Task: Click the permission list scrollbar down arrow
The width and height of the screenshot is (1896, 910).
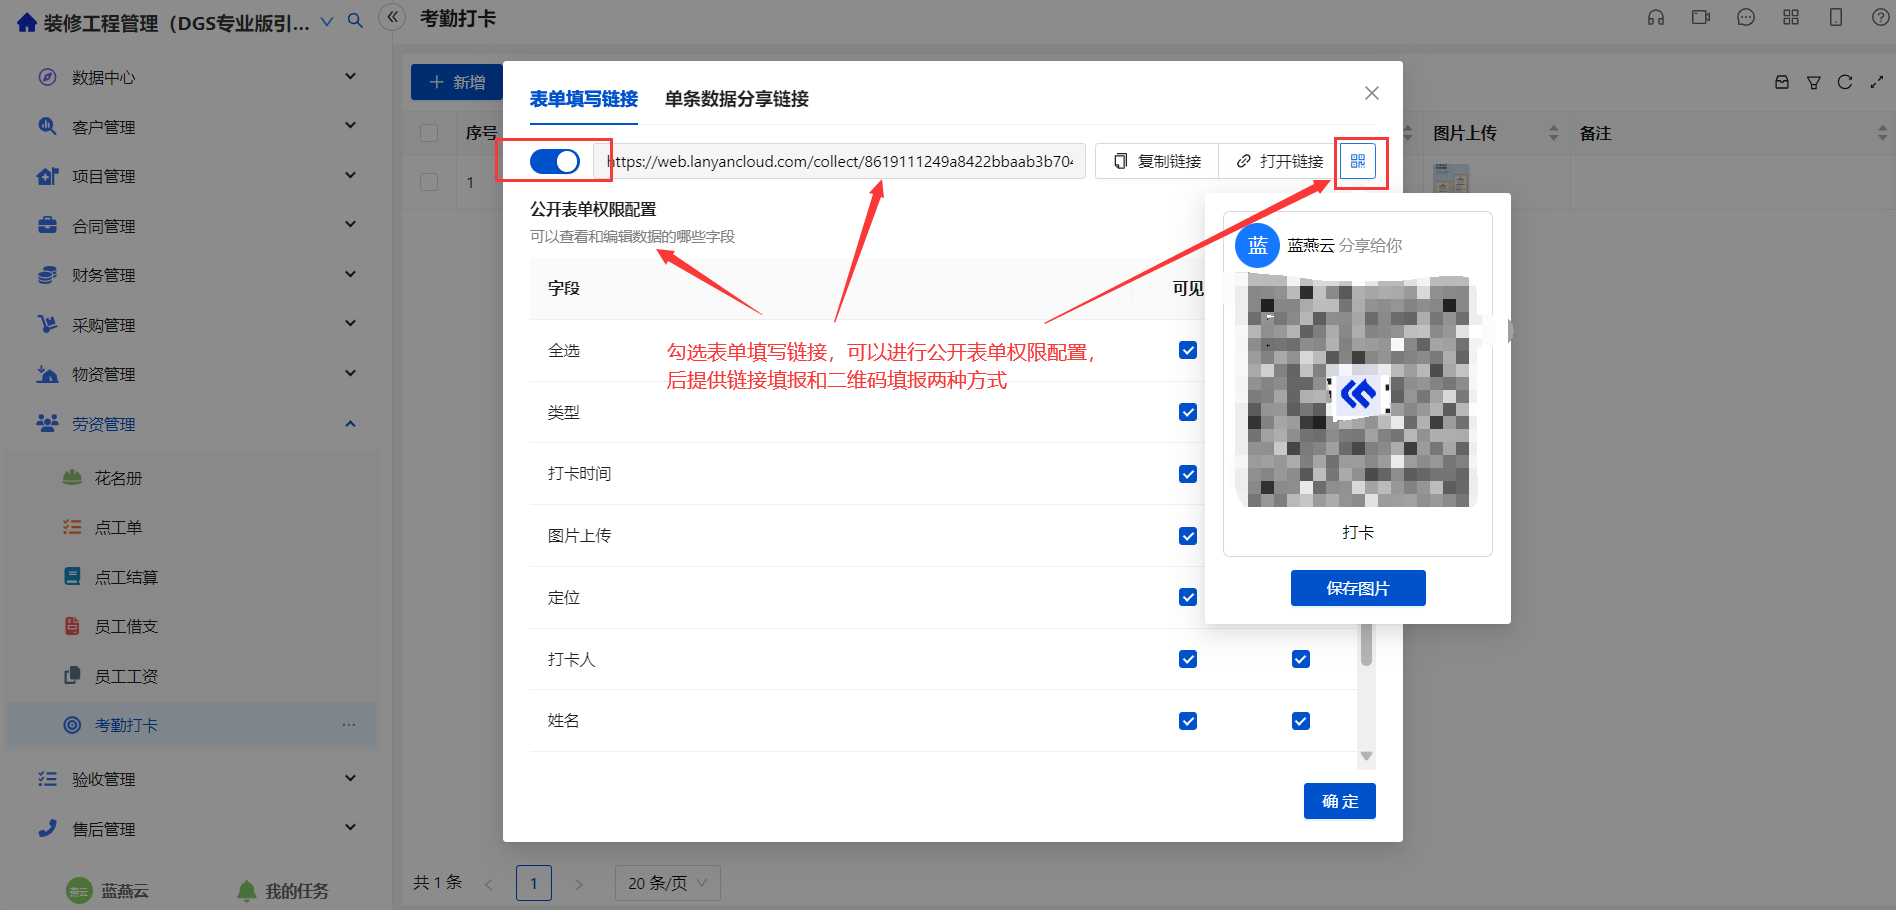Action: pyautogui.click(x=1366, y=756)
